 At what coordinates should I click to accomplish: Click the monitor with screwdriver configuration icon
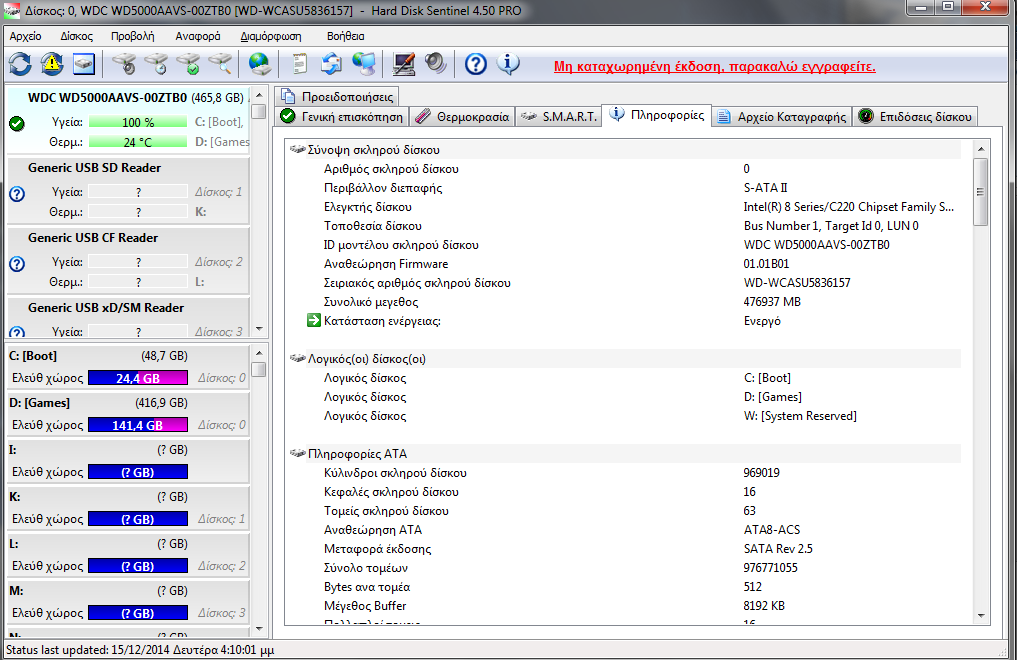[403, 64]
